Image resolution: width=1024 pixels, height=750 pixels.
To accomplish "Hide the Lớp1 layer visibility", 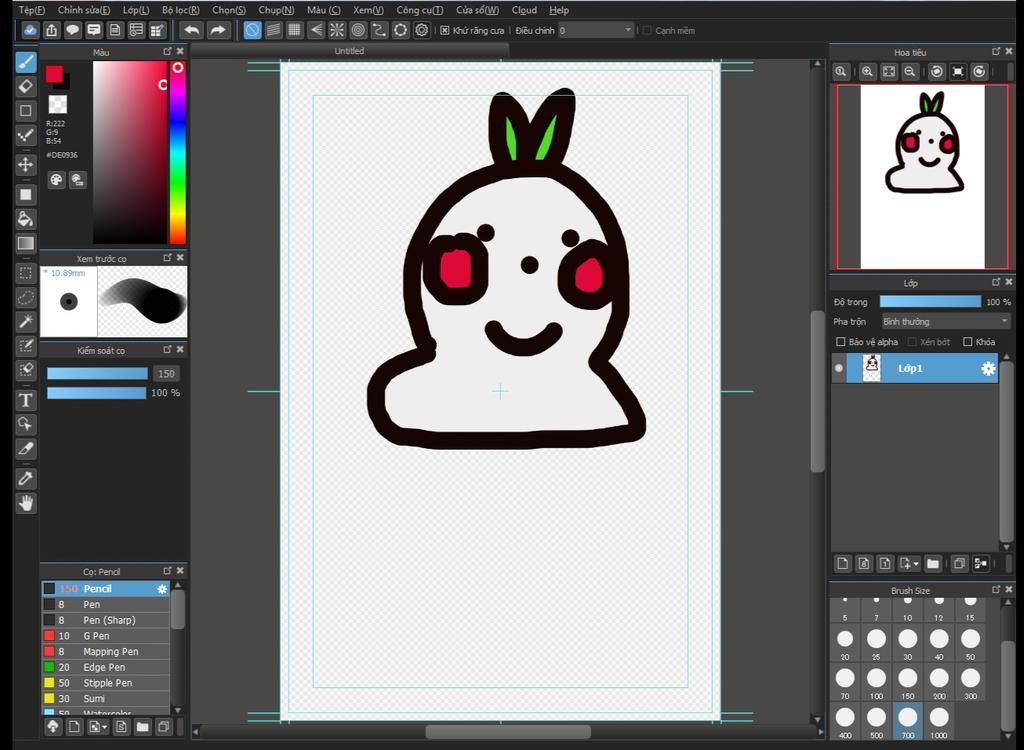I will pyautogui.click(x=839, y=368).
